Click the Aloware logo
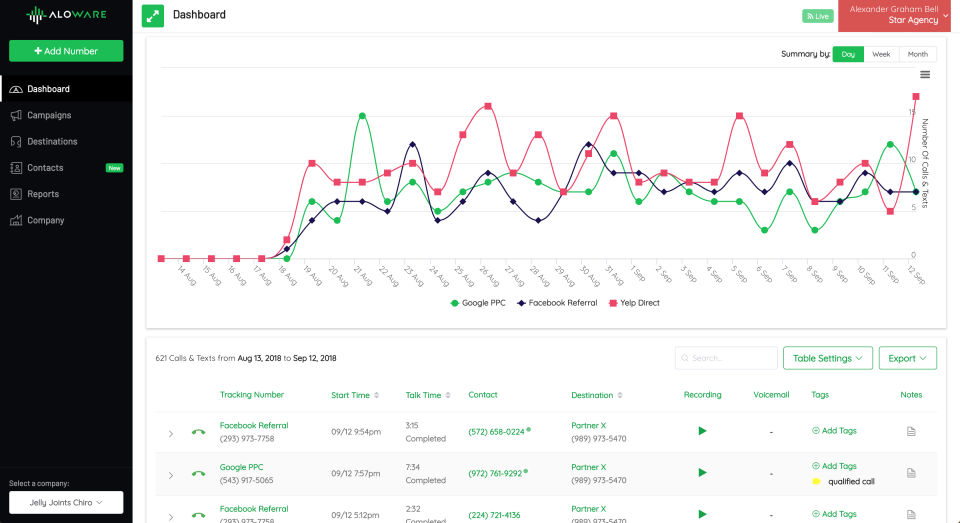Screen dimensions: 960x523 (x=64, y=15)
